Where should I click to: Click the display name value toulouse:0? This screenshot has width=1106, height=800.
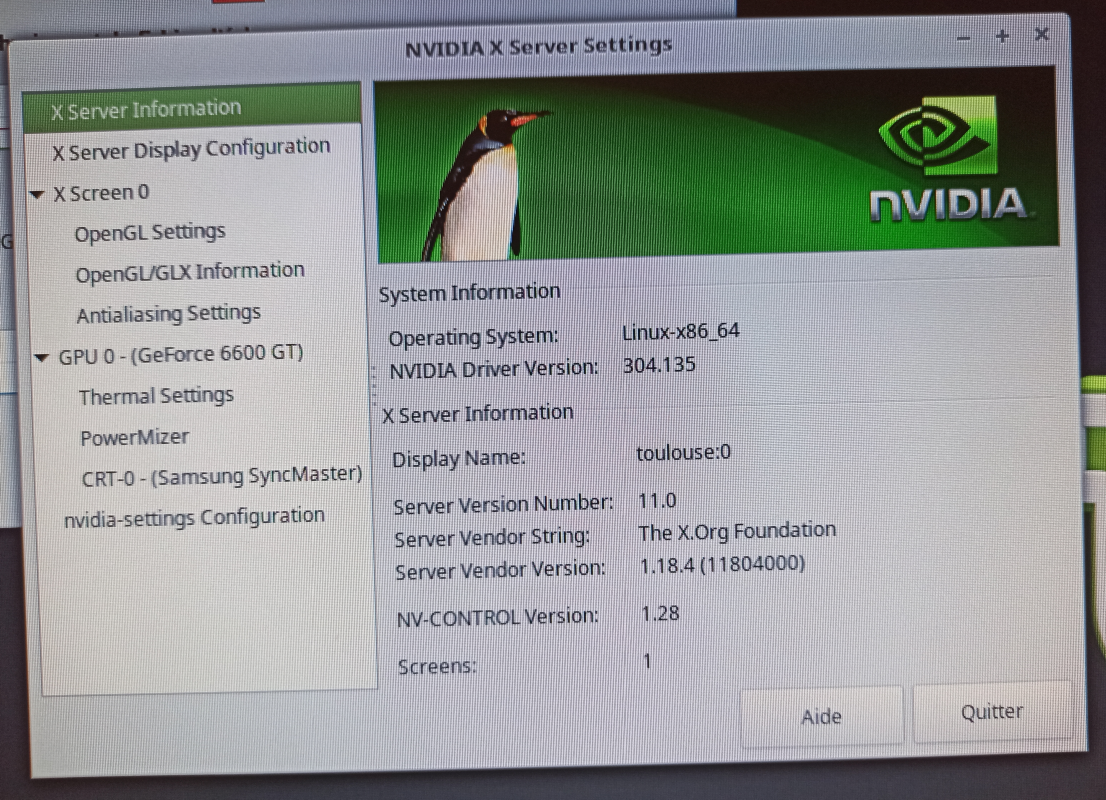pos(683,451)
